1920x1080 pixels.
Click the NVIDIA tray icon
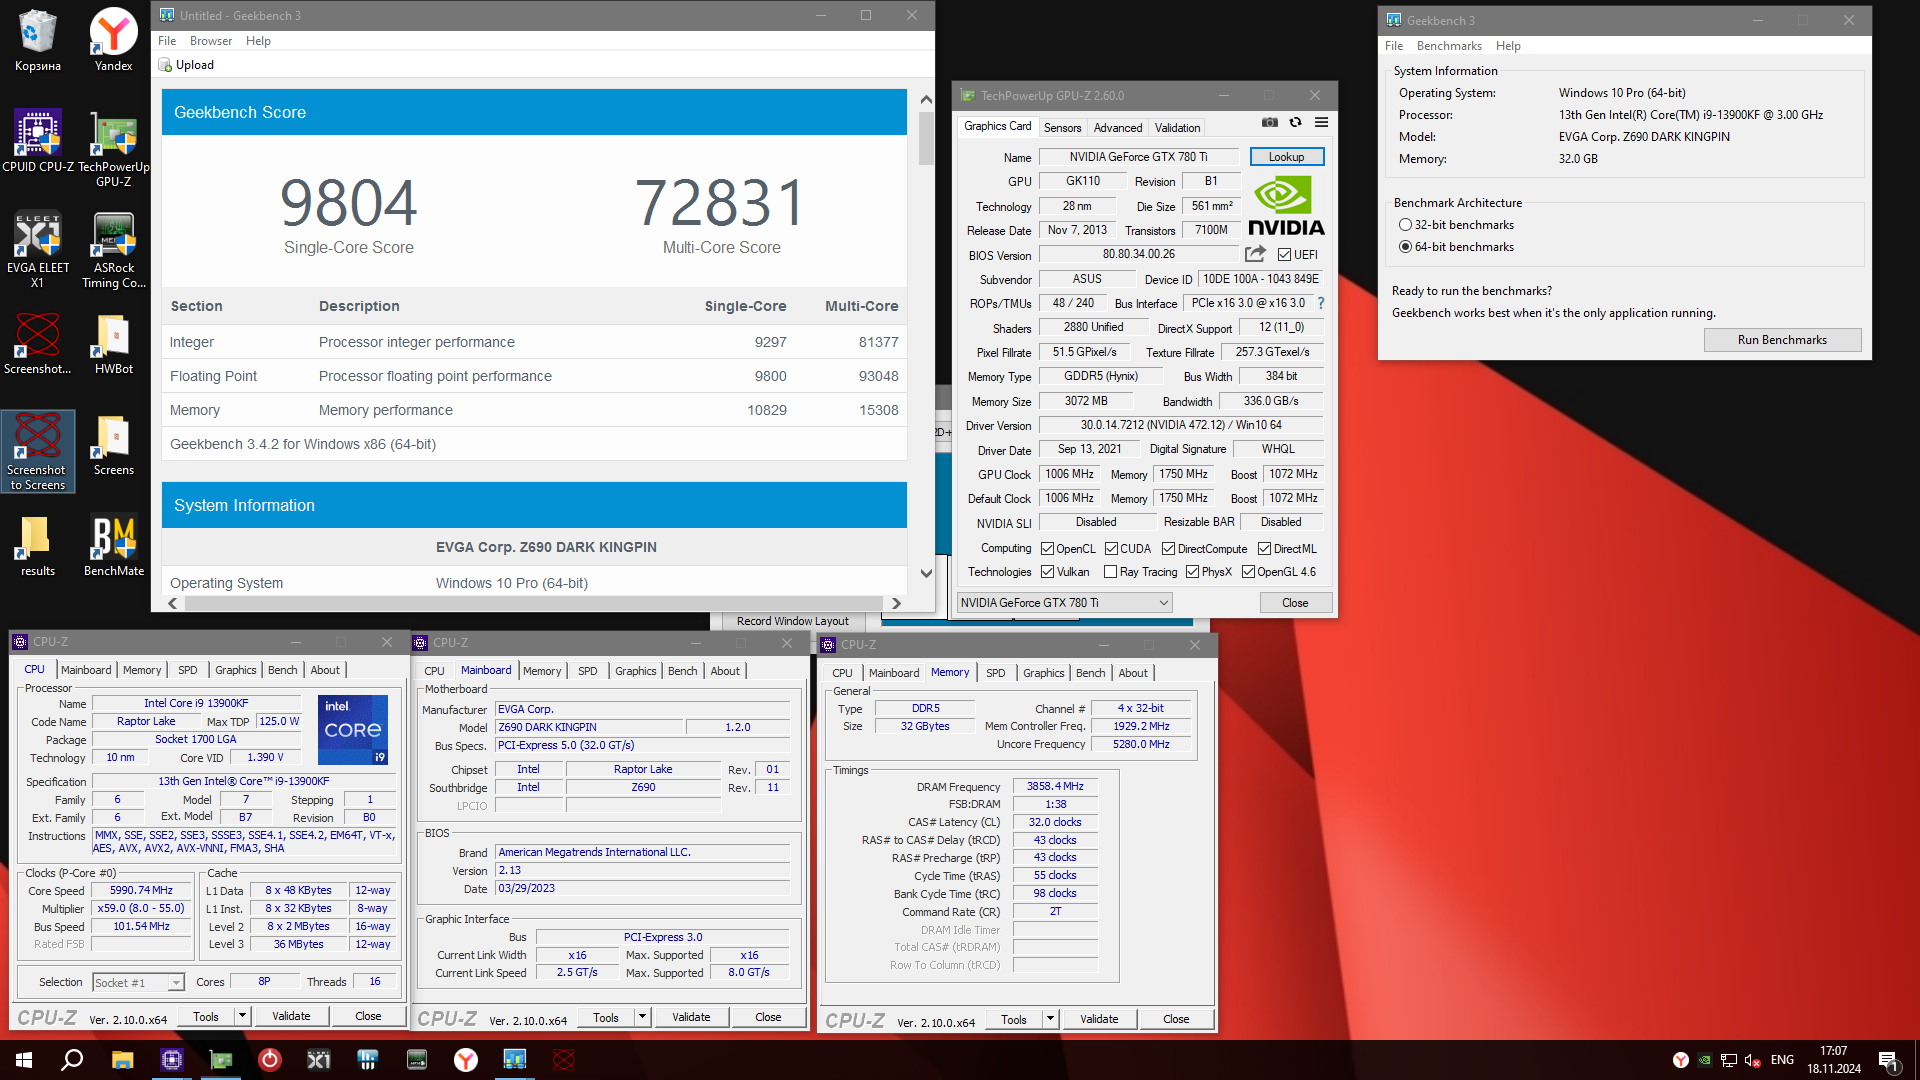[1704, 1060]
